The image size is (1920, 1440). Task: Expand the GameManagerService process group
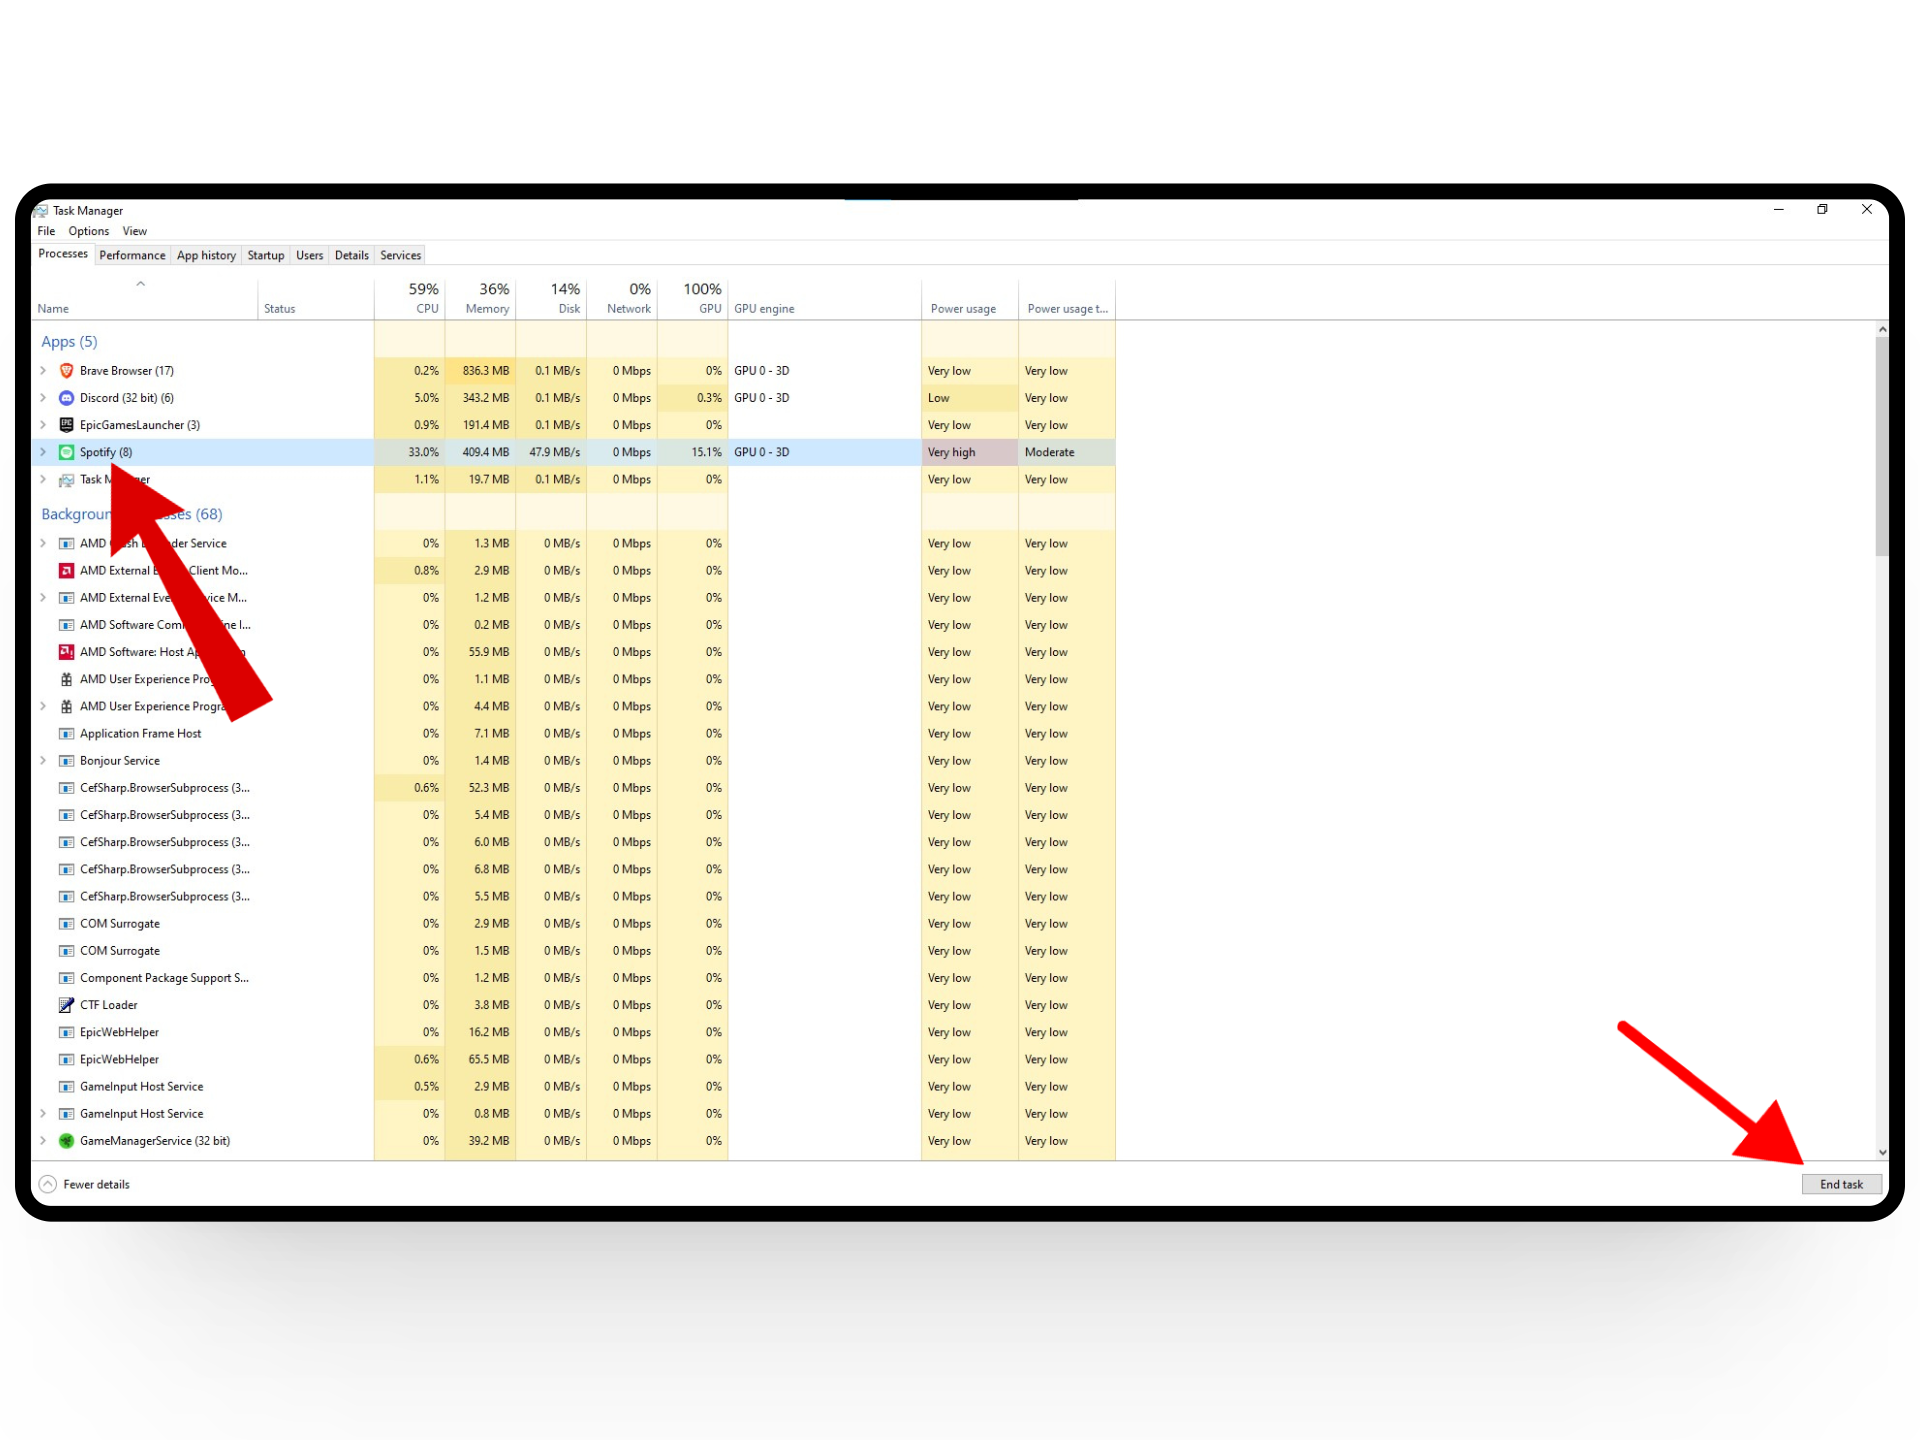tap(43, 1141)
